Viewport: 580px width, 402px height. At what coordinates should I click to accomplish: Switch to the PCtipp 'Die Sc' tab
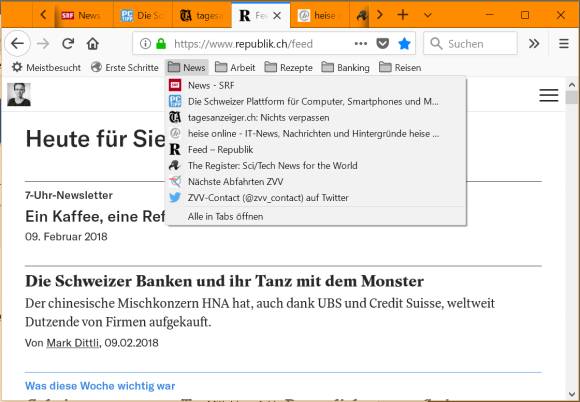[143, 16]
